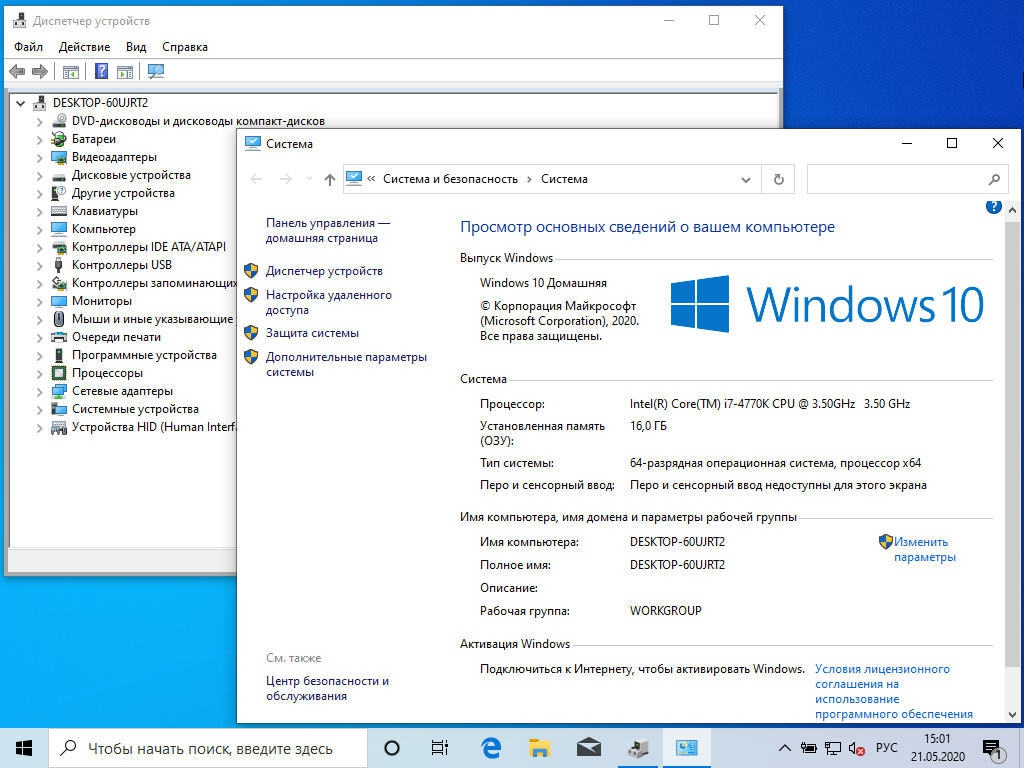Expand Контроллеры IDE ATA/ATAPI node
The height and width of the screenshot is (768, 1024).
click(39, 248)
